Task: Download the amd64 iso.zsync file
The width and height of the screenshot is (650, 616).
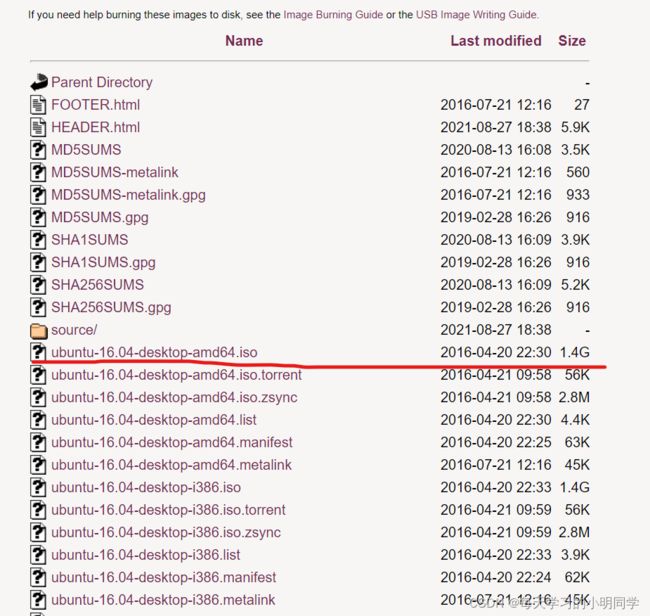Action: [x=174, y=398]
